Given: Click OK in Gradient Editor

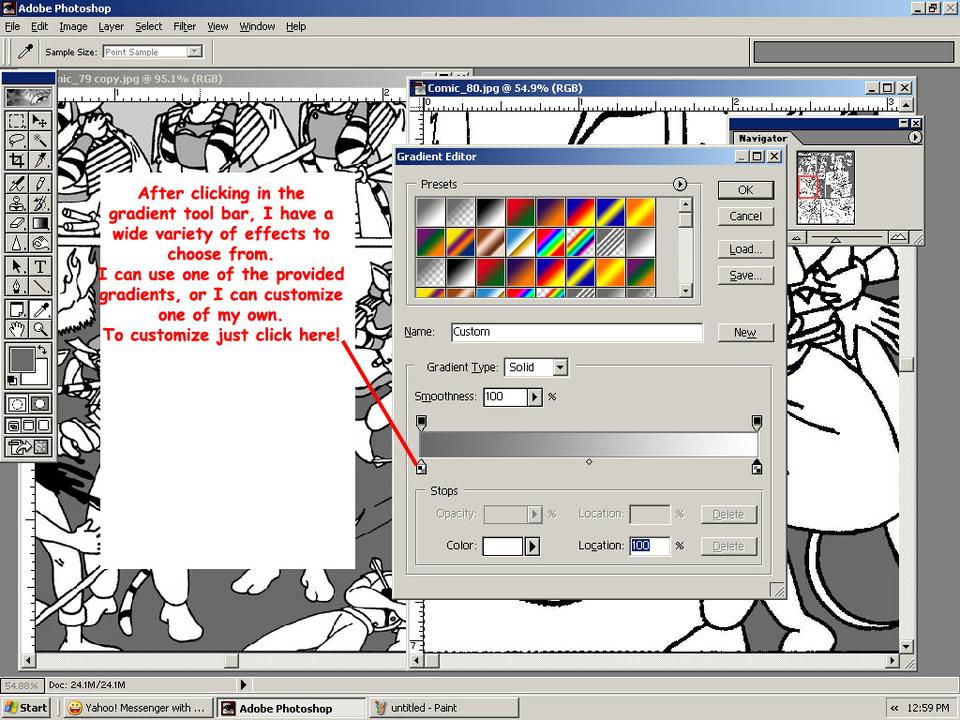Looking at the screenshot, I should click(x=746, y=190).
